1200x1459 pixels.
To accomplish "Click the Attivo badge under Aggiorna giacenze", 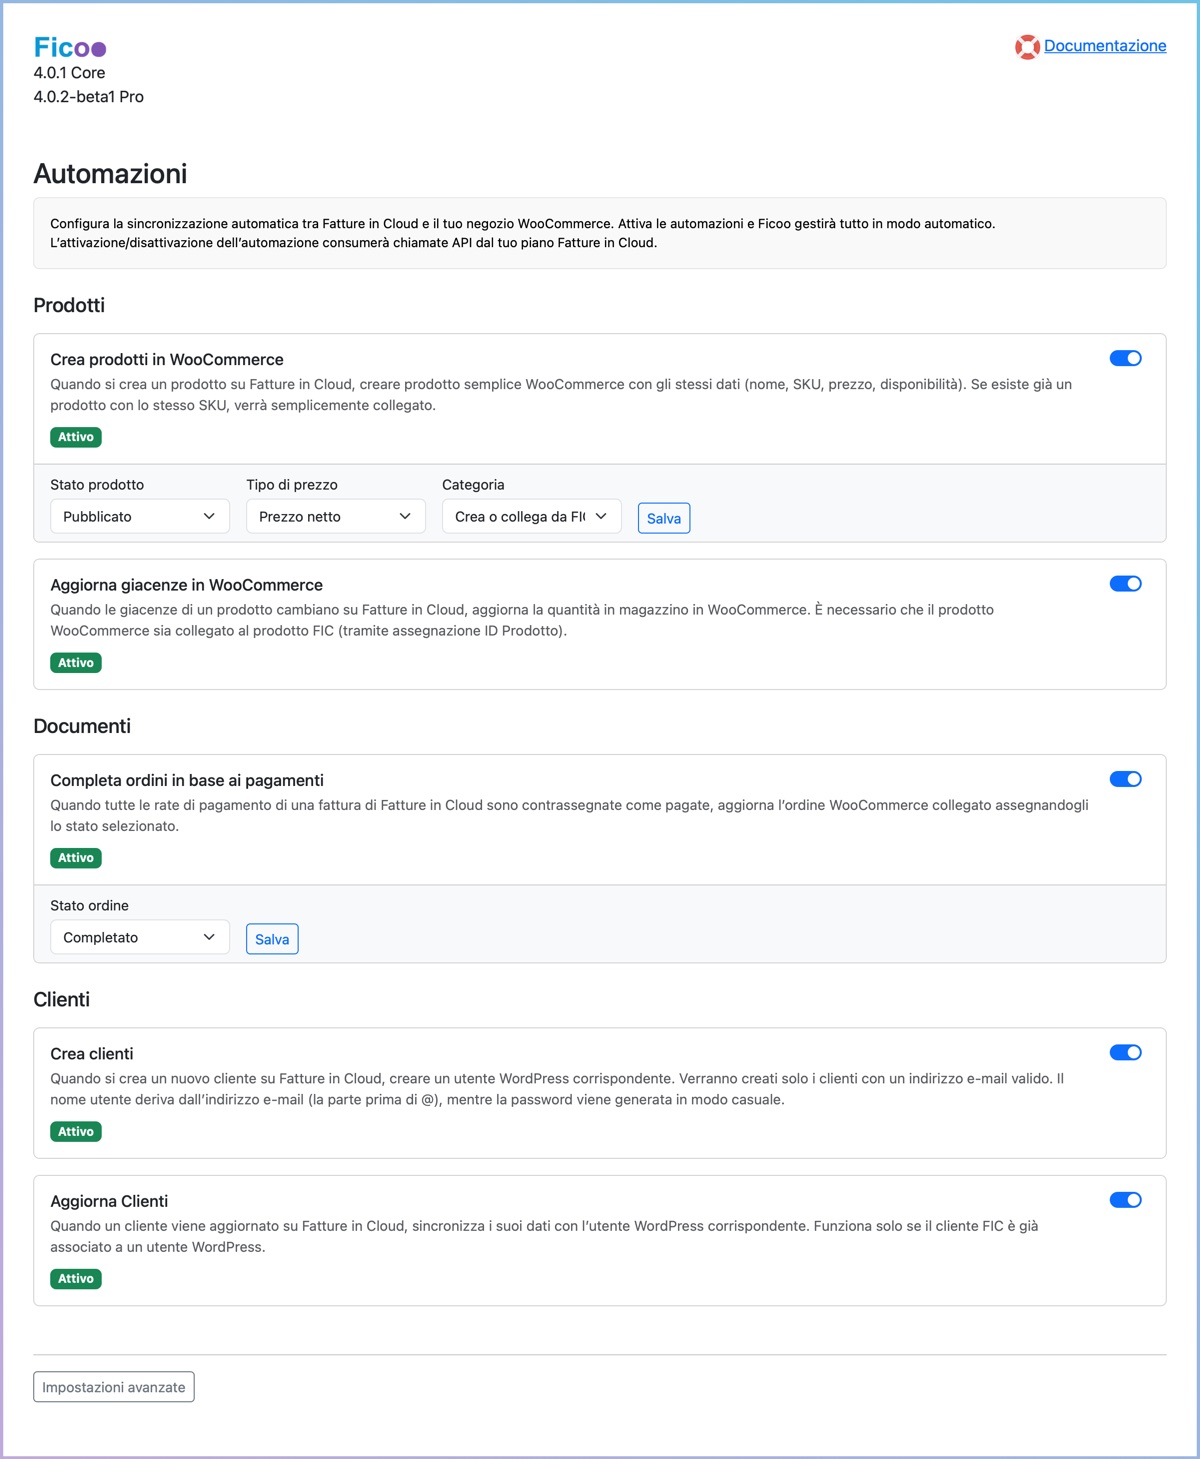I will (x=76, y=662).
